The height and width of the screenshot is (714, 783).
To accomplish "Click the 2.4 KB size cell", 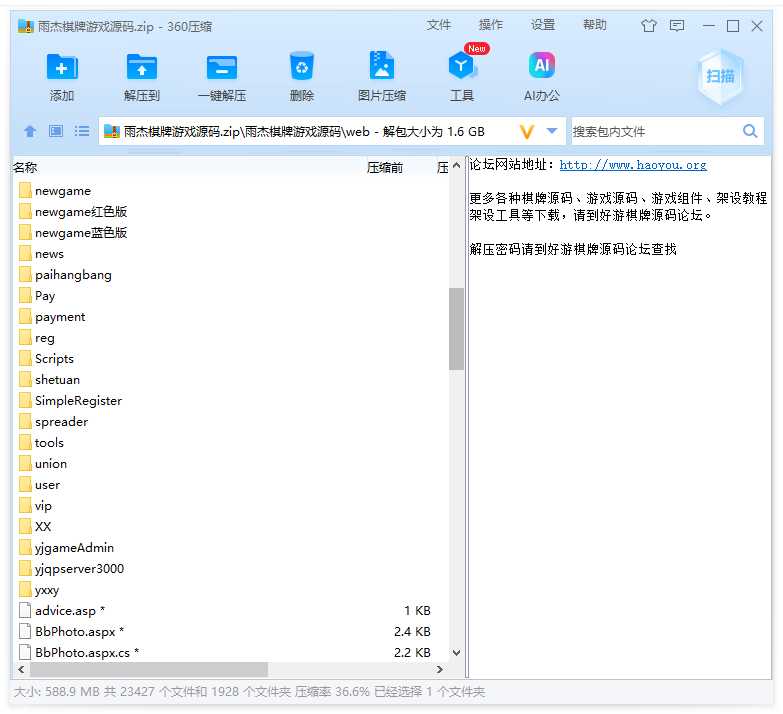I will click(412, 631).
